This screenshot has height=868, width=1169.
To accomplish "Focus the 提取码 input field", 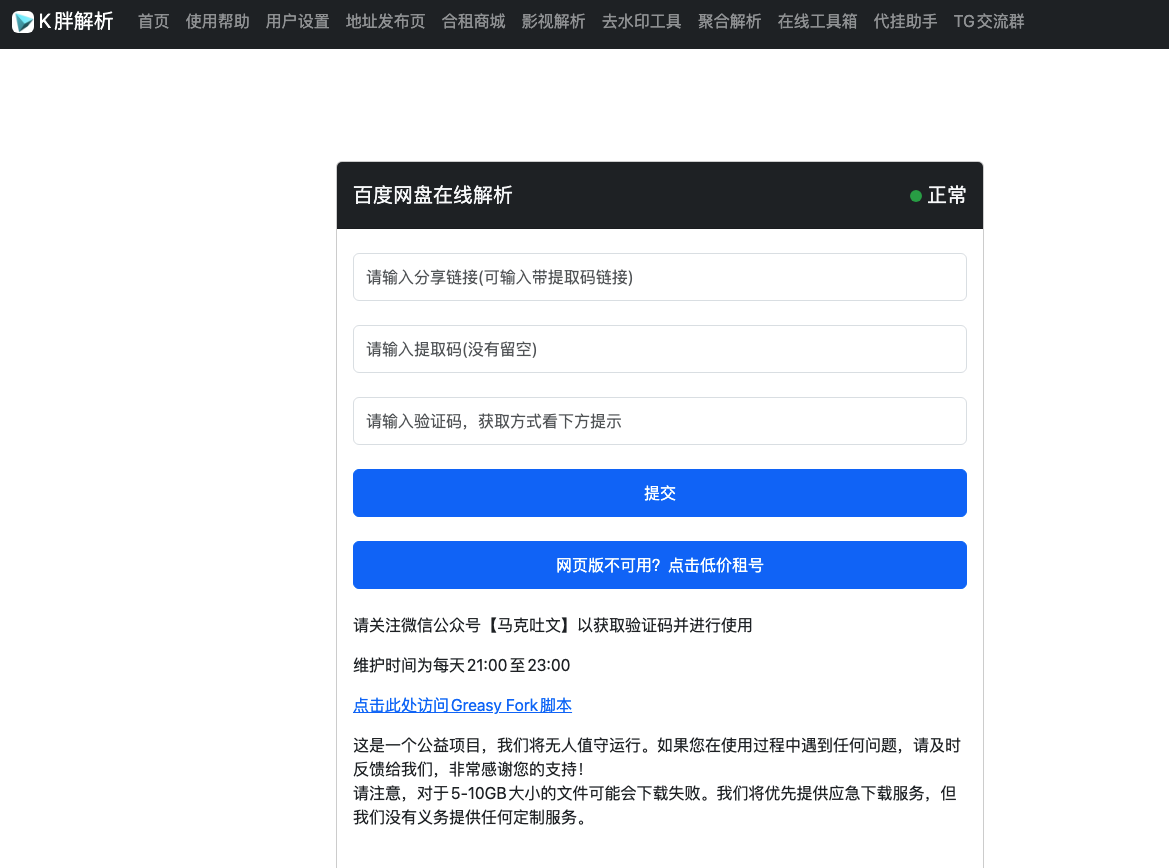I will [660, 349].
